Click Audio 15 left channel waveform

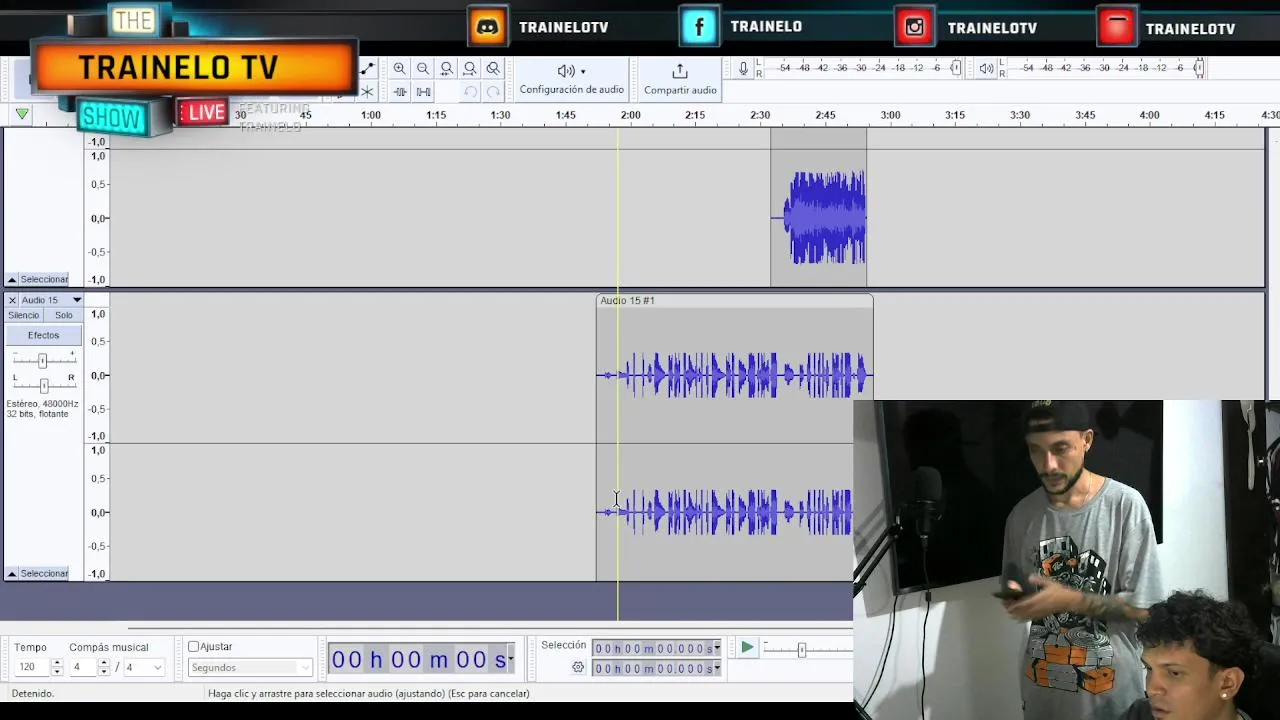pyautogui.click(x=735, y=375)
